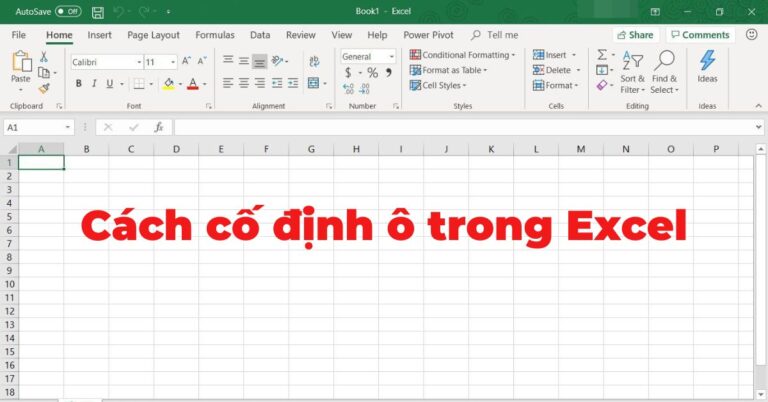Click Middle Align icon
The height and width of the screenshot is (402, 768).
(244, 61)
